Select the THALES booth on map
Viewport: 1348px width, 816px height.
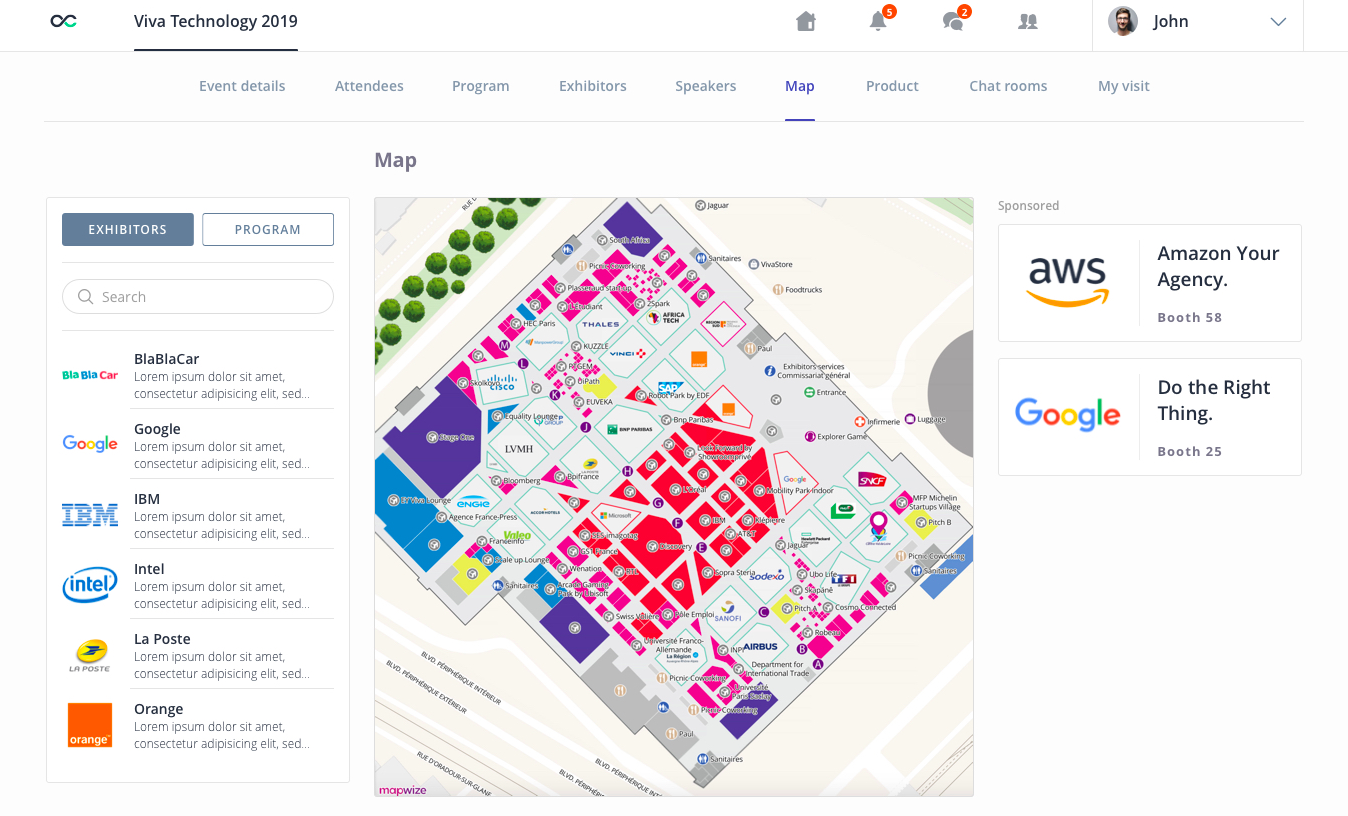coord(601,324)
